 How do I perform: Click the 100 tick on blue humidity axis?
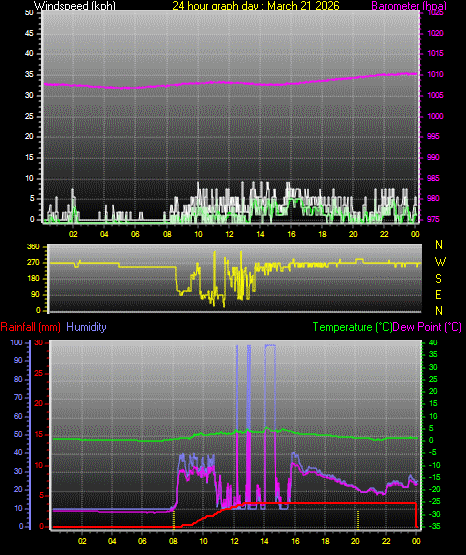16,342
